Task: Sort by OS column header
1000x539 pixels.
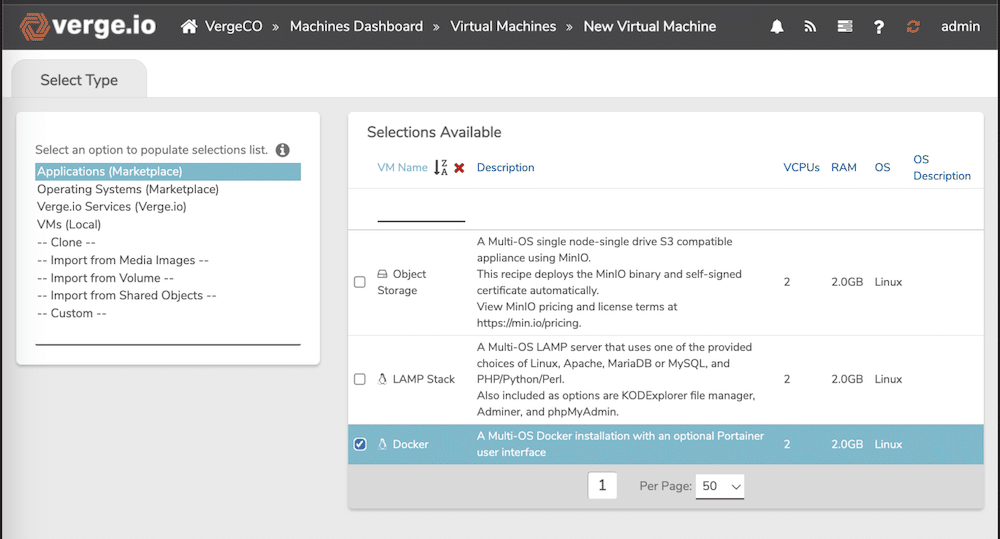Action: click(x=883, y=168)
